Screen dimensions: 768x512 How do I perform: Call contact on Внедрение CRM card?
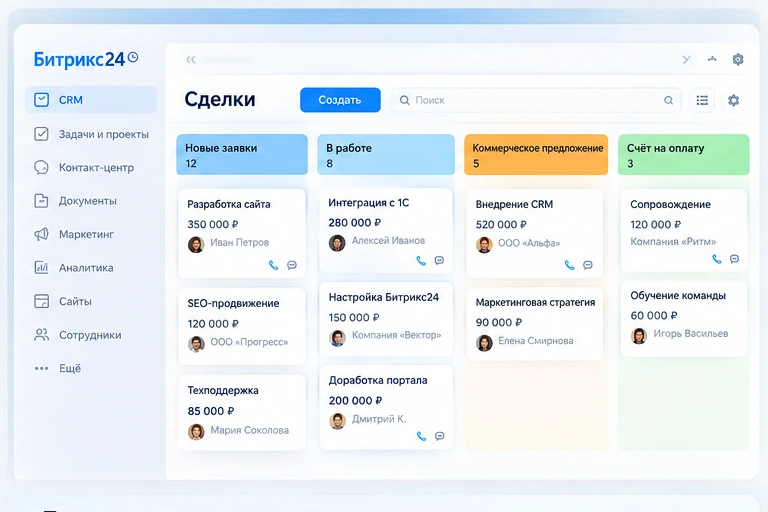tap(569, 265)
